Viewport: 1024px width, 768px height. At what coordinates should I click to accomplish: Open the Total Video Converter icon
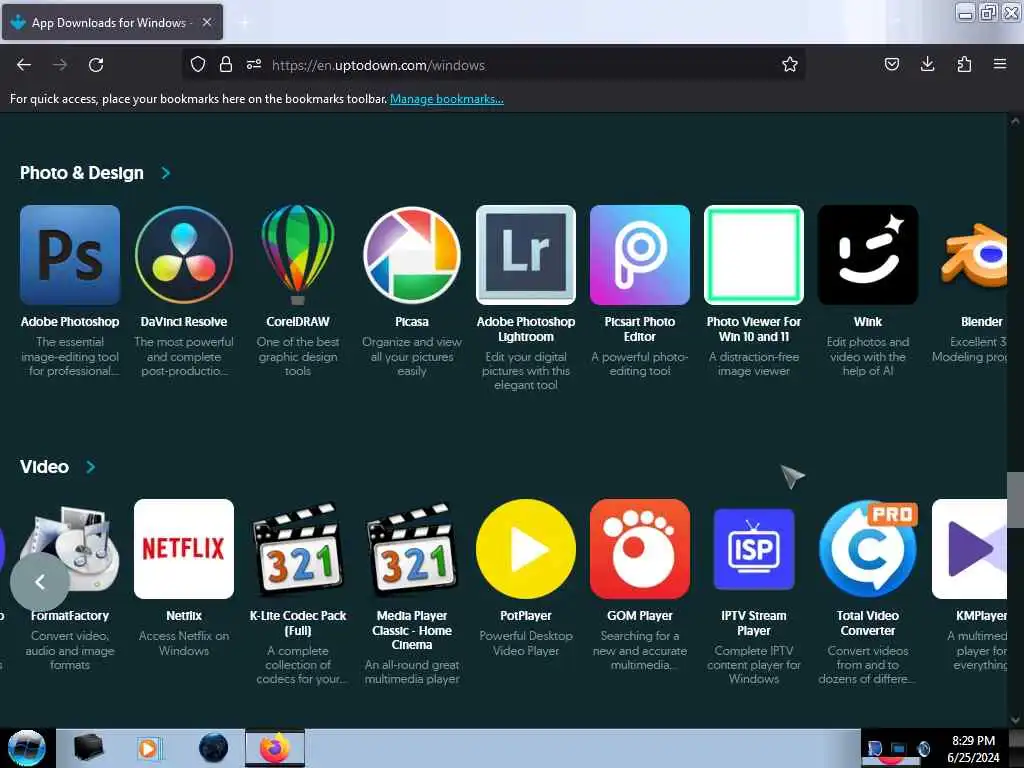coord(868,549)
